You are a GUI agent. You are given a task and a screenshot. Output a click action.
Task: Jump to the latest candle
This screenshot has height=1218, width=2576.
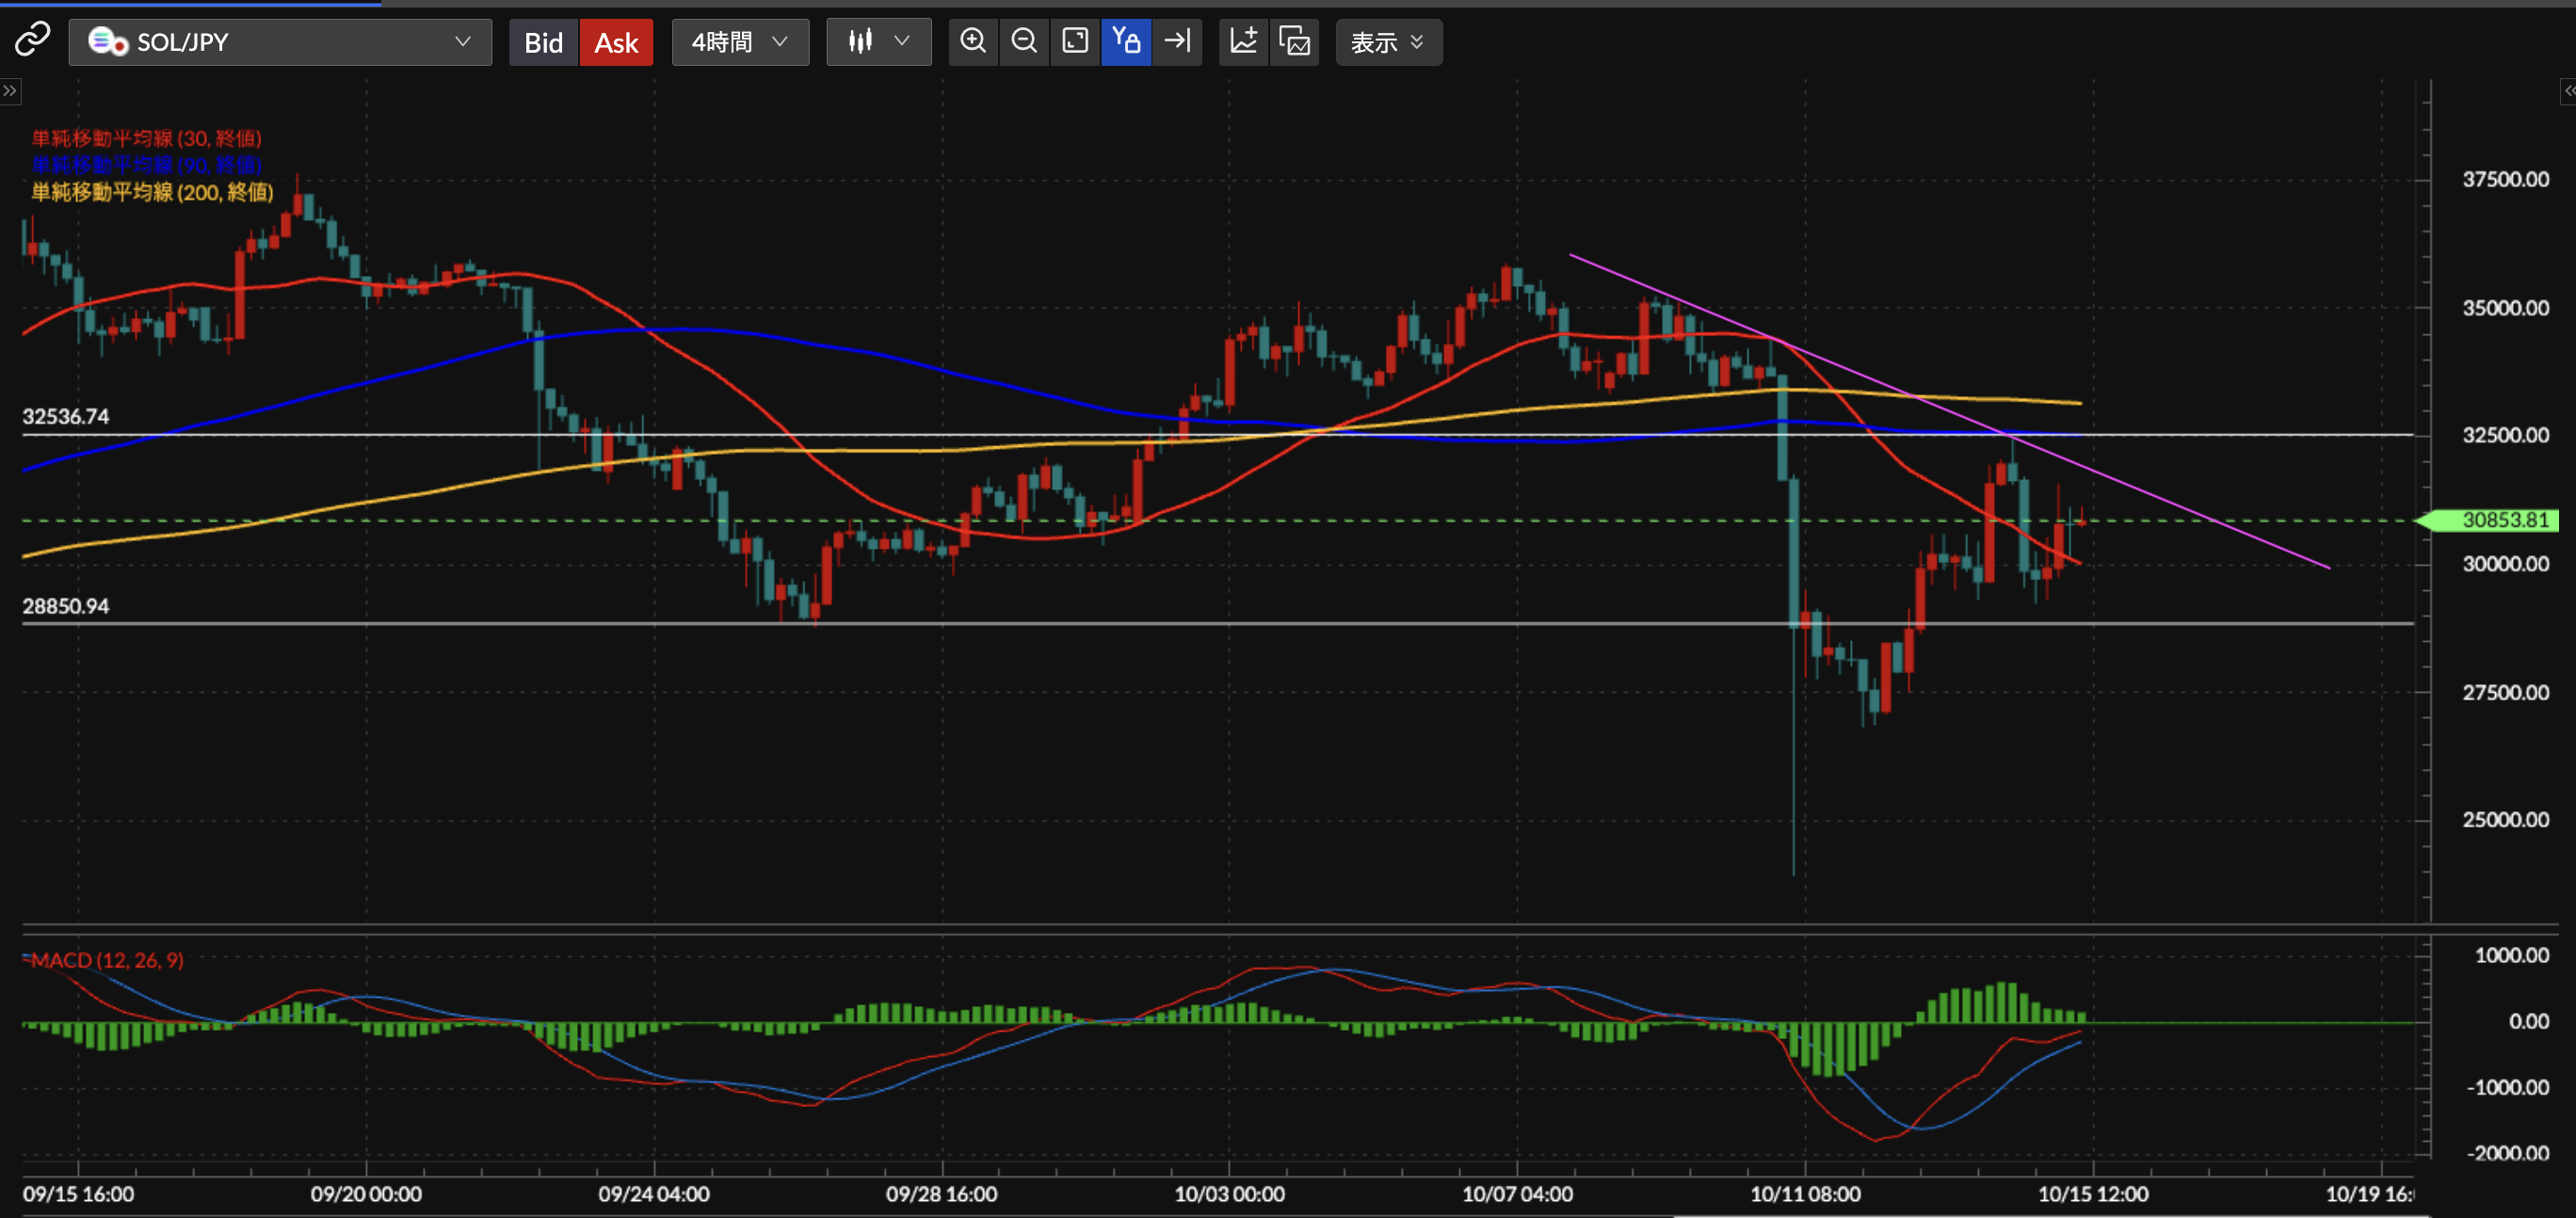(1177, 41)
